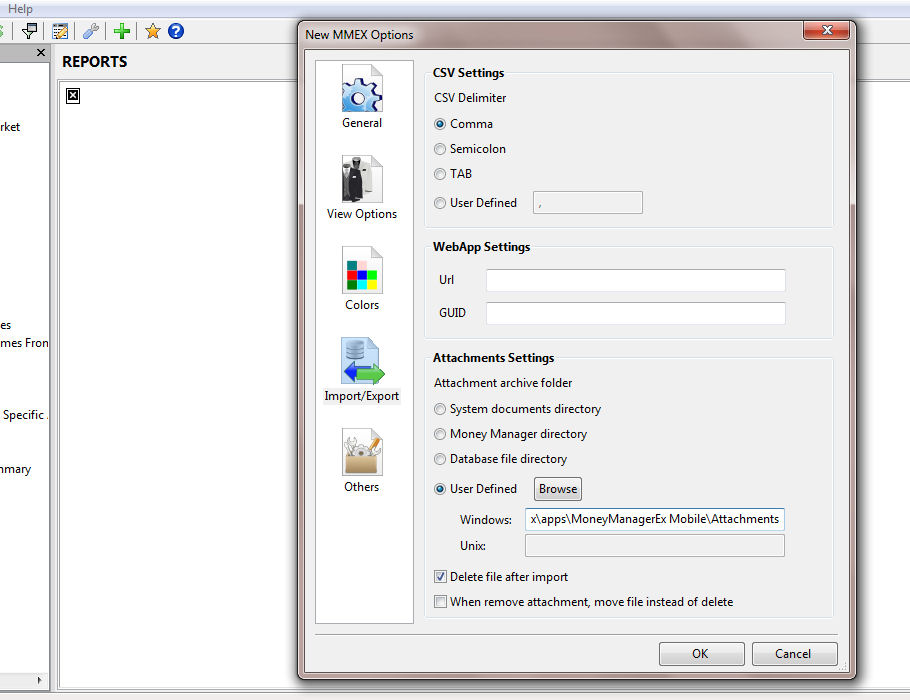Click the wrench options toolbar icon
The height and width of the screenshot is (700, 910).
click(x=91, y=31)
